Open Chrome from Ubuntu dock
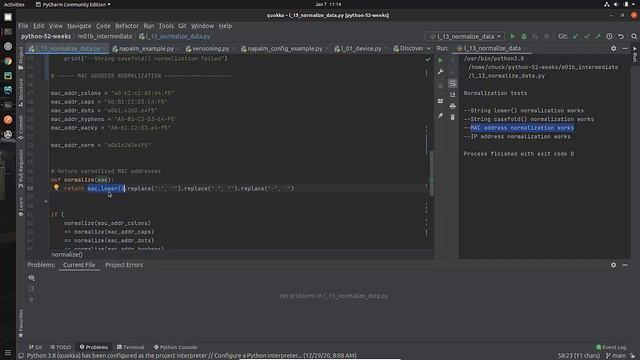Screen dimensions: 640x360 8,61
